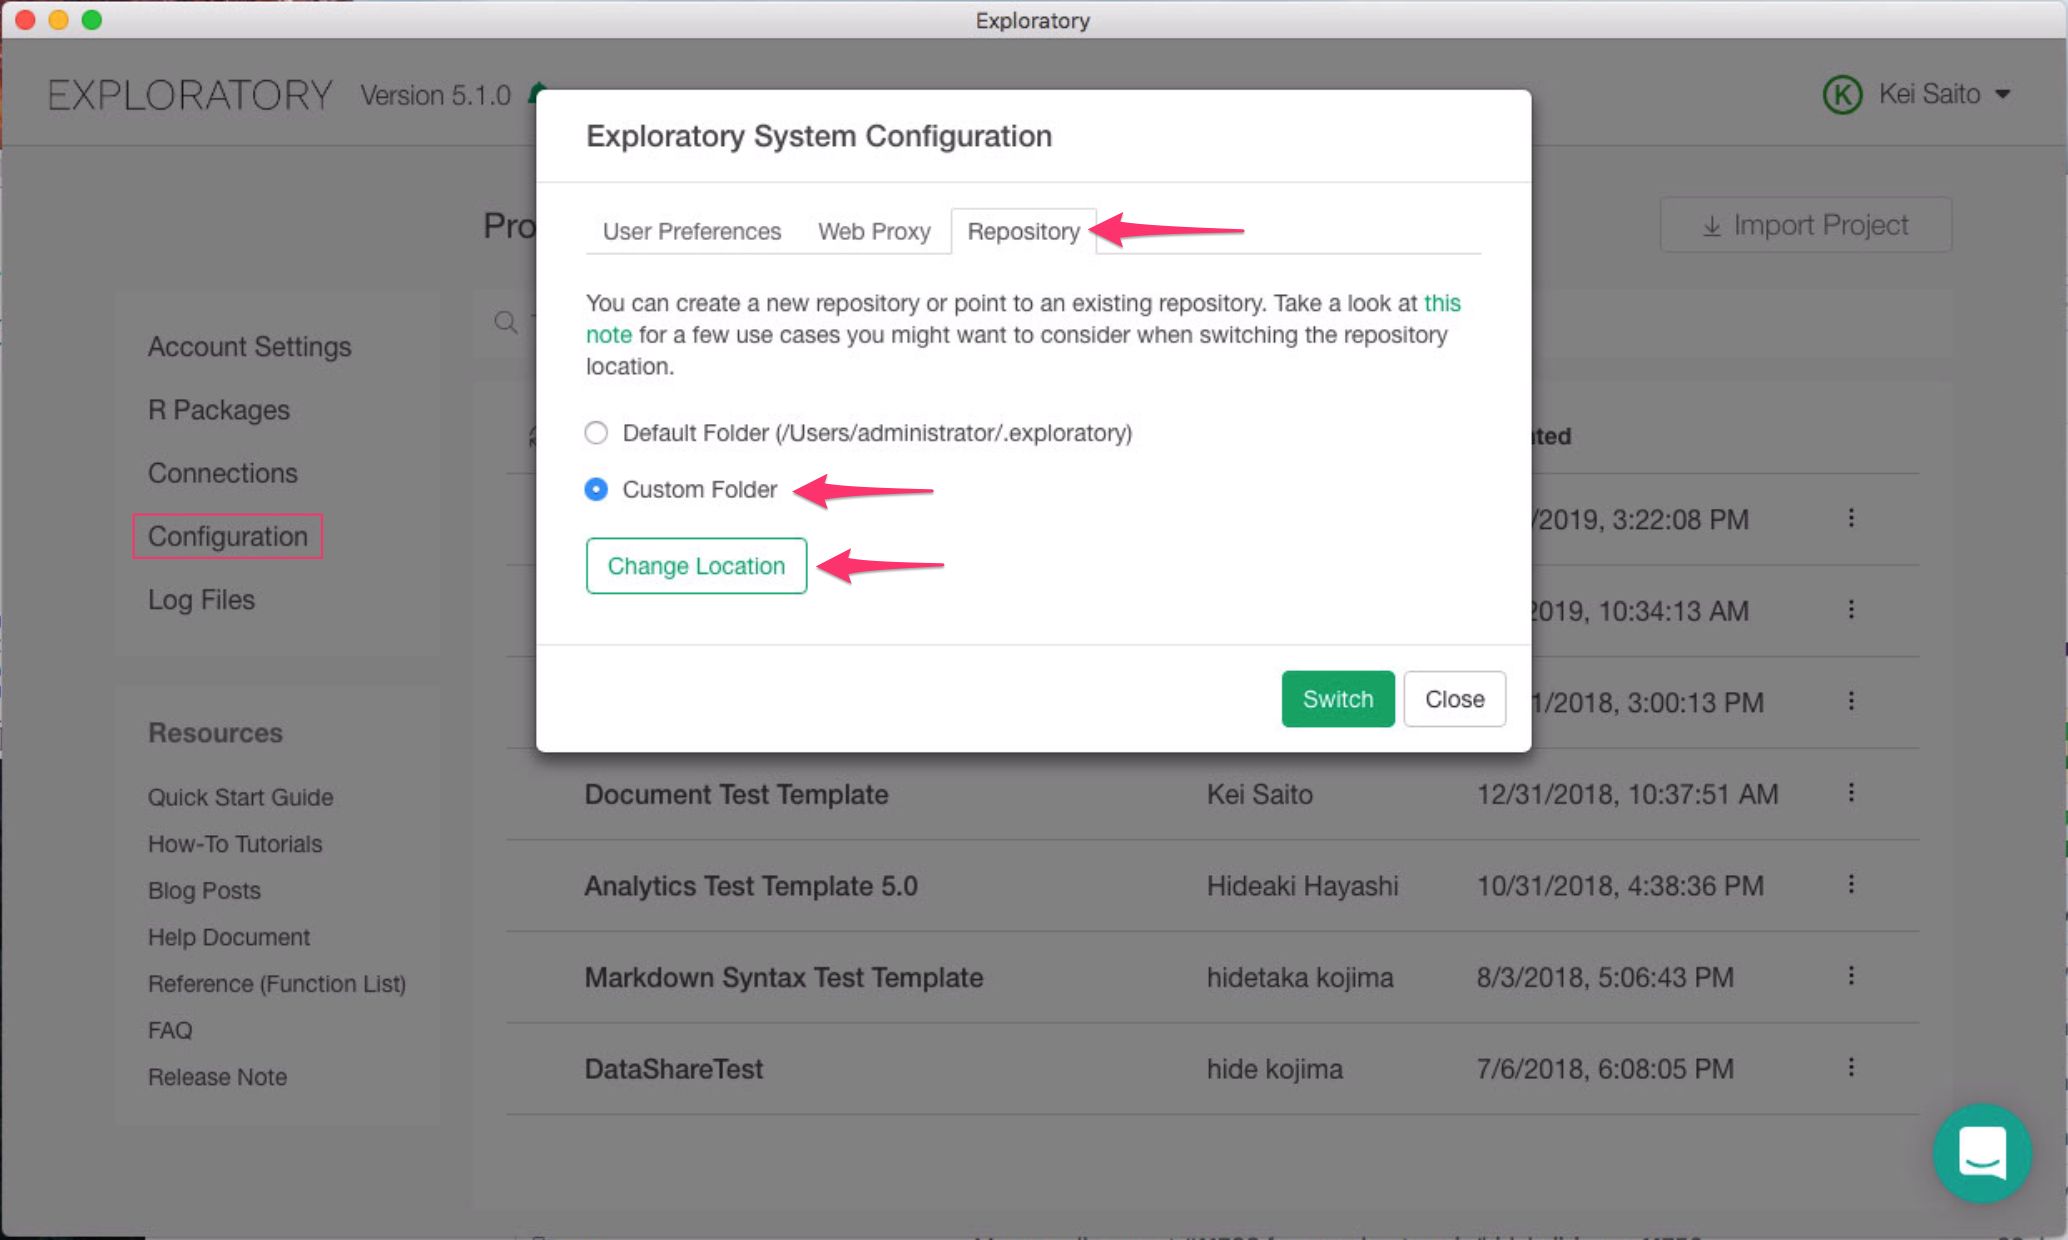
Task: Open the Quick Start Guide link
Action: 241,797
